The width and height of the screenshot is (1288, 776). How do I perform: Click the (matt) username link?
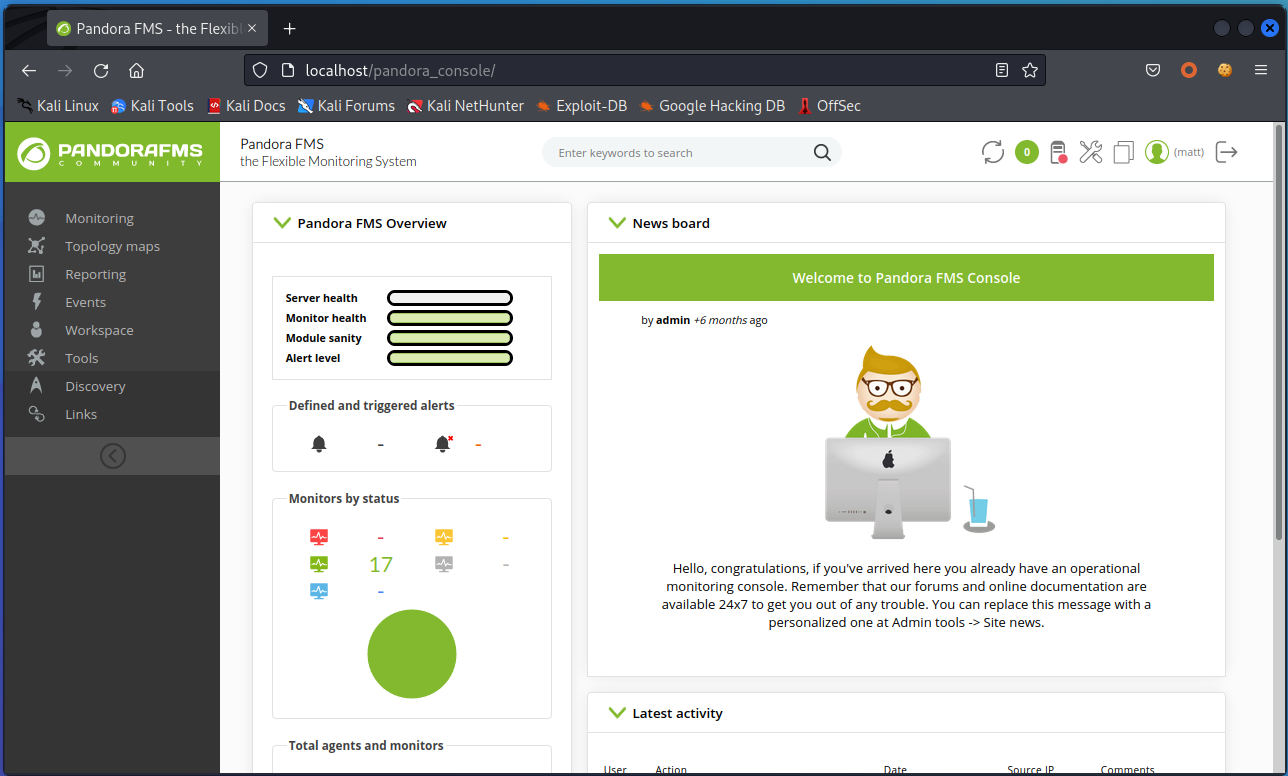click(1189, 152)
